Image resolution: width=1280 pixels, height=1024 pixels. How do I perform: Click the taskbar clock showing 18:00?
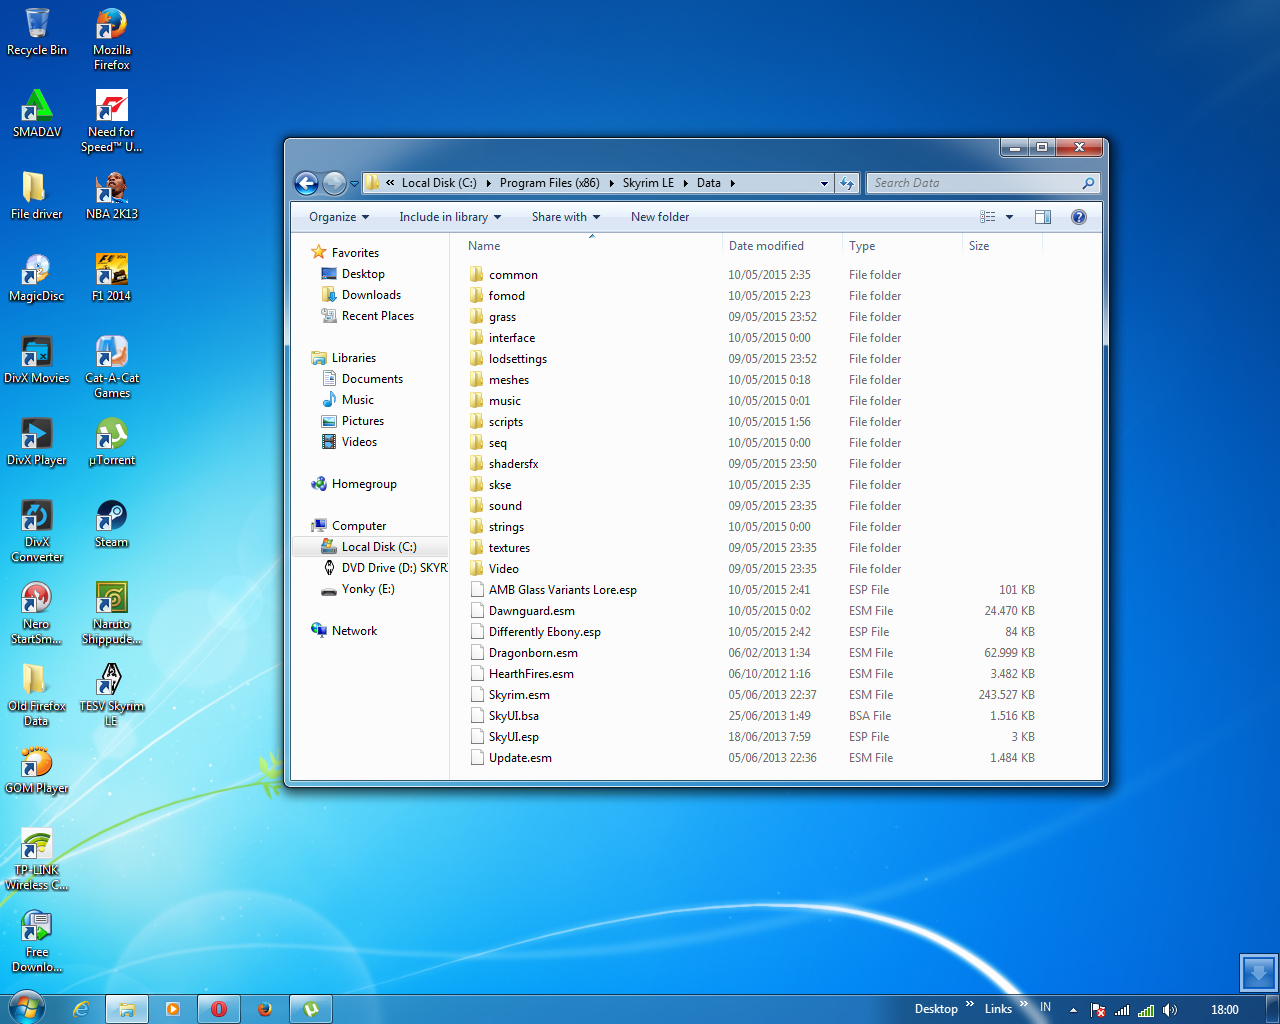pos(1225,1010)
